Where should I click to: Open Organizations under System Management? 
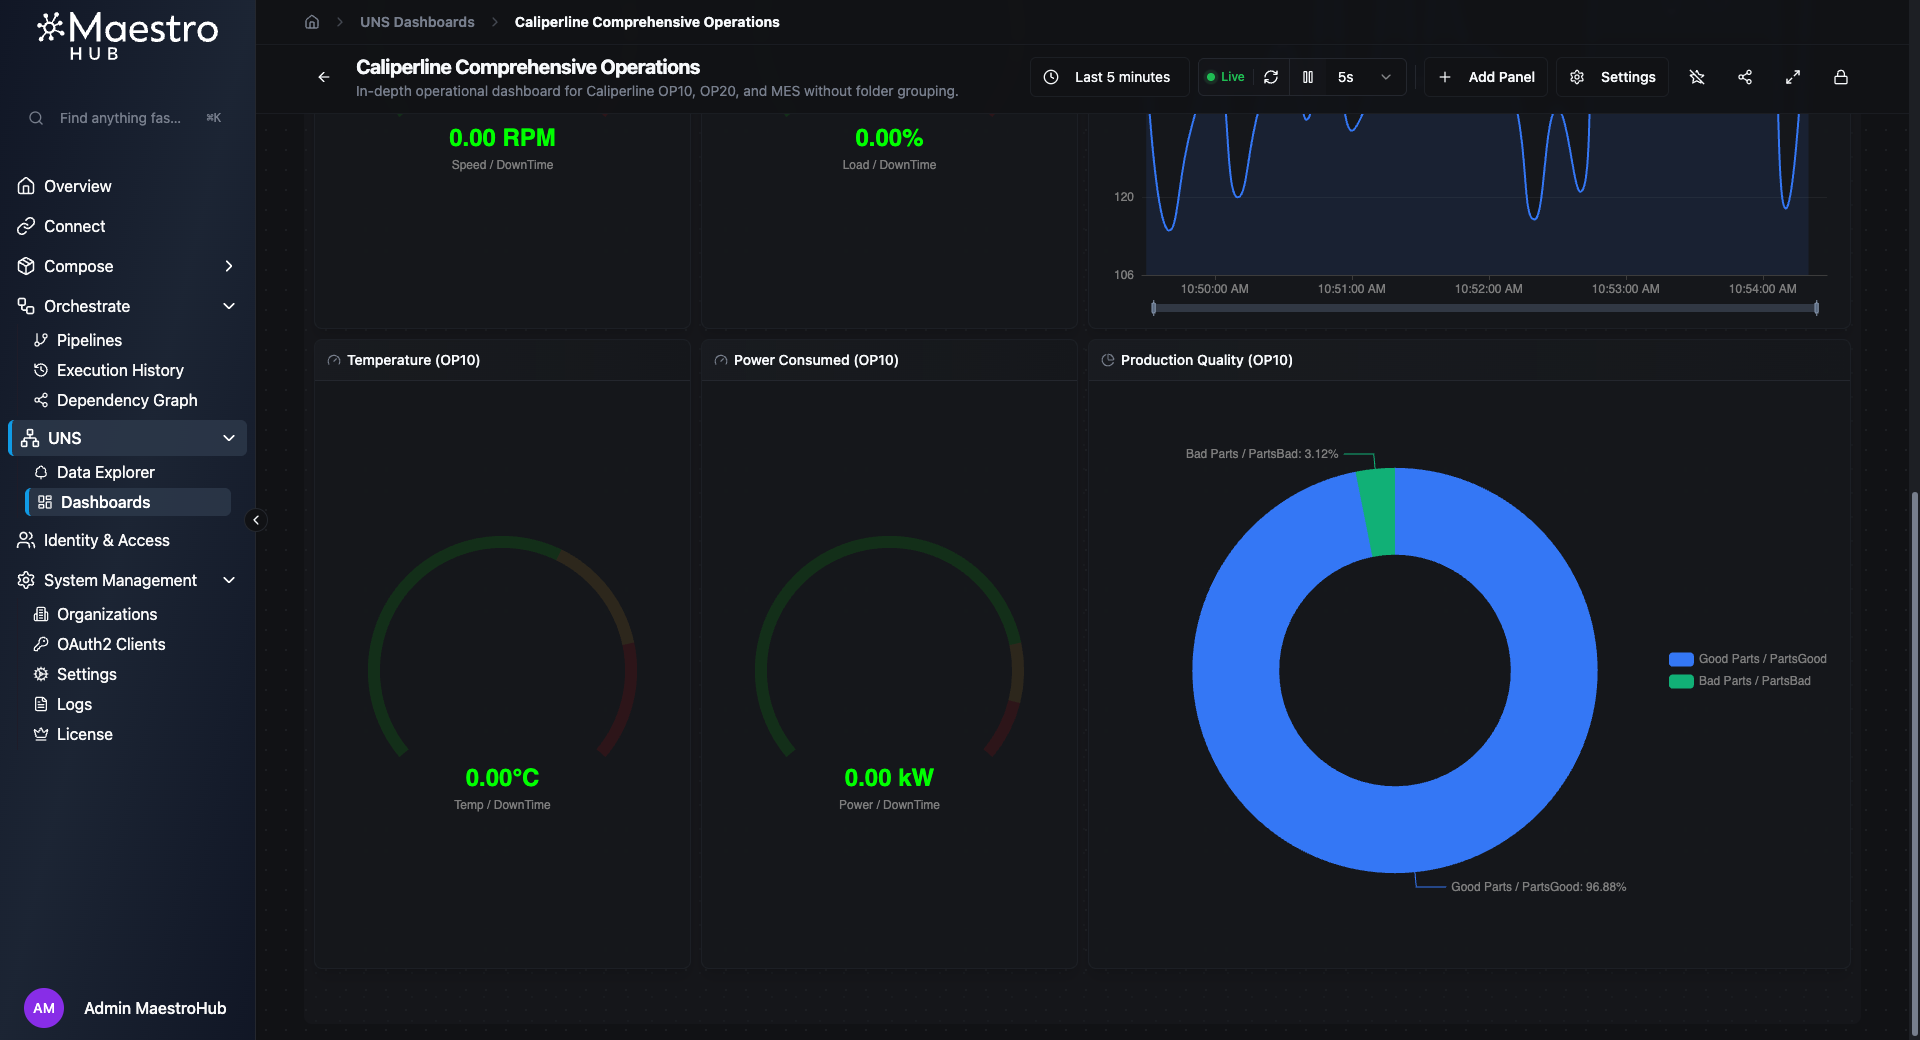point(105,614)
